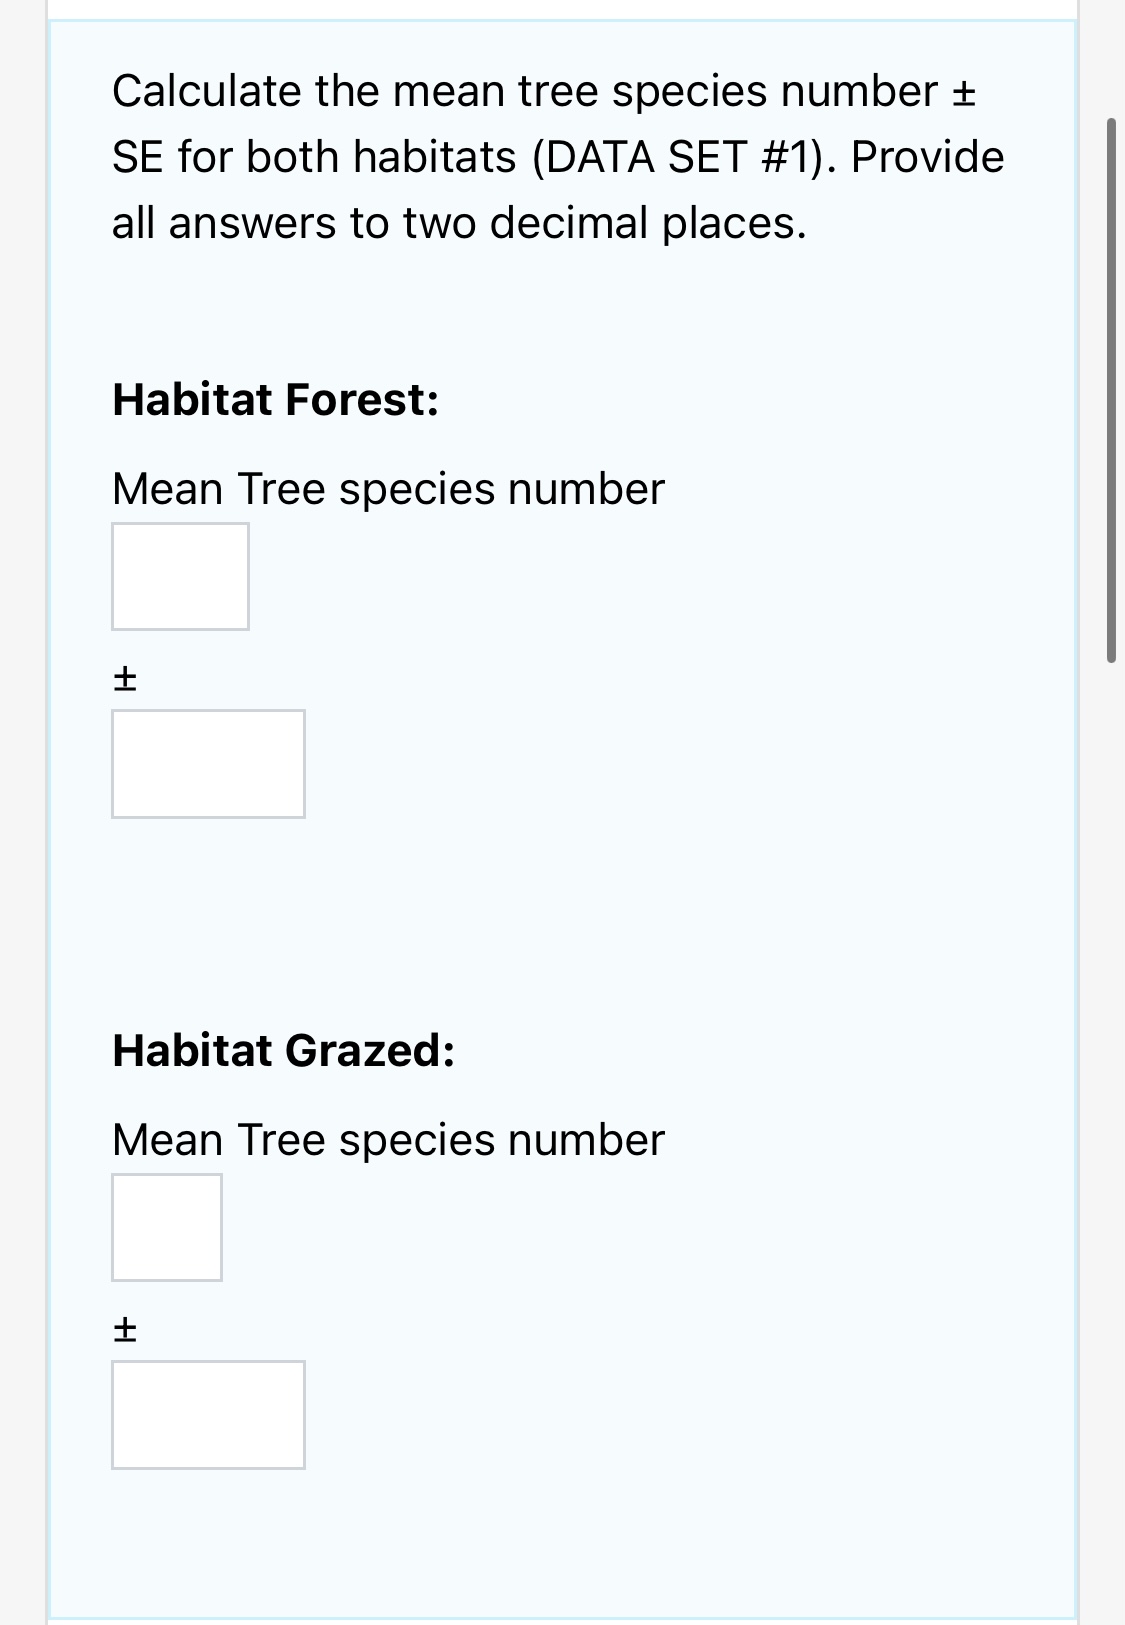1125x1625 pixels.
Task: Click the Grazed standard error input box
Action: click(x=208, y=1415)
